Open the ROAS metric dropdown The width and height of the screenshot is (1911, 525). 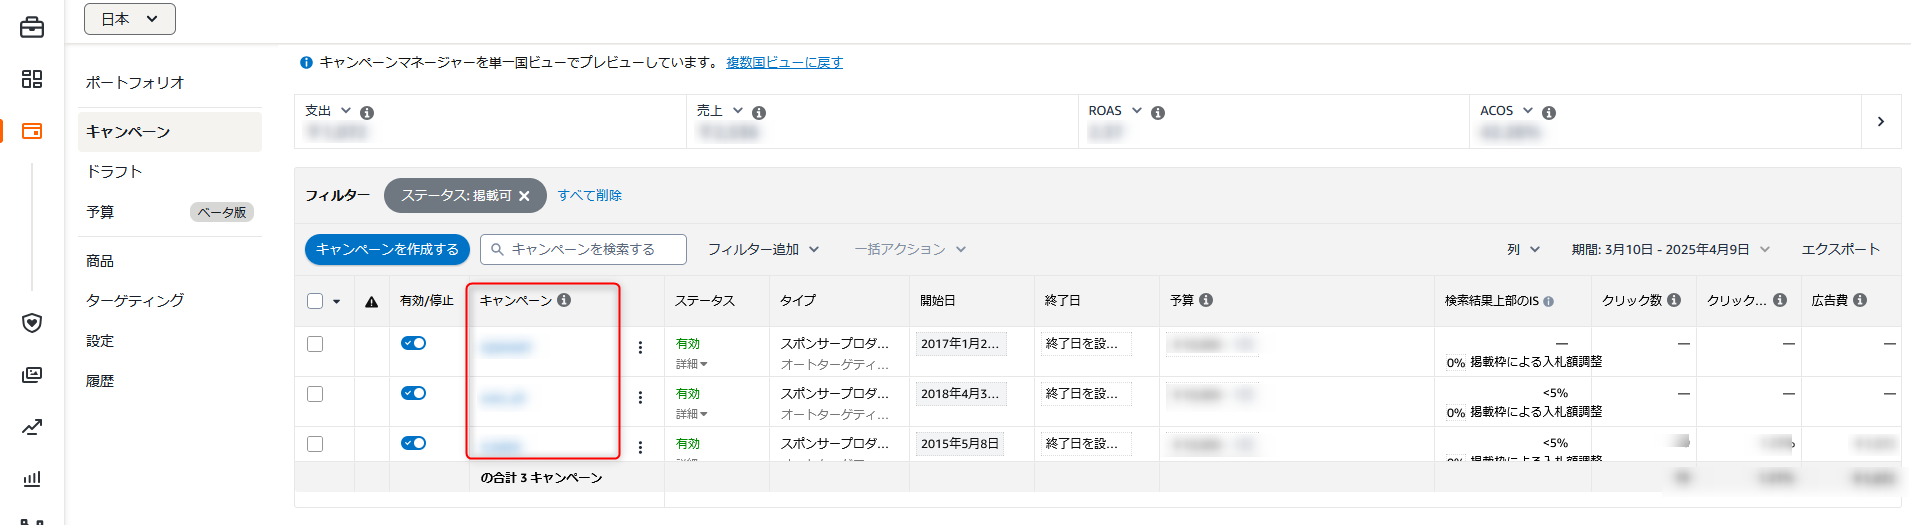[x=1137, y=111]
